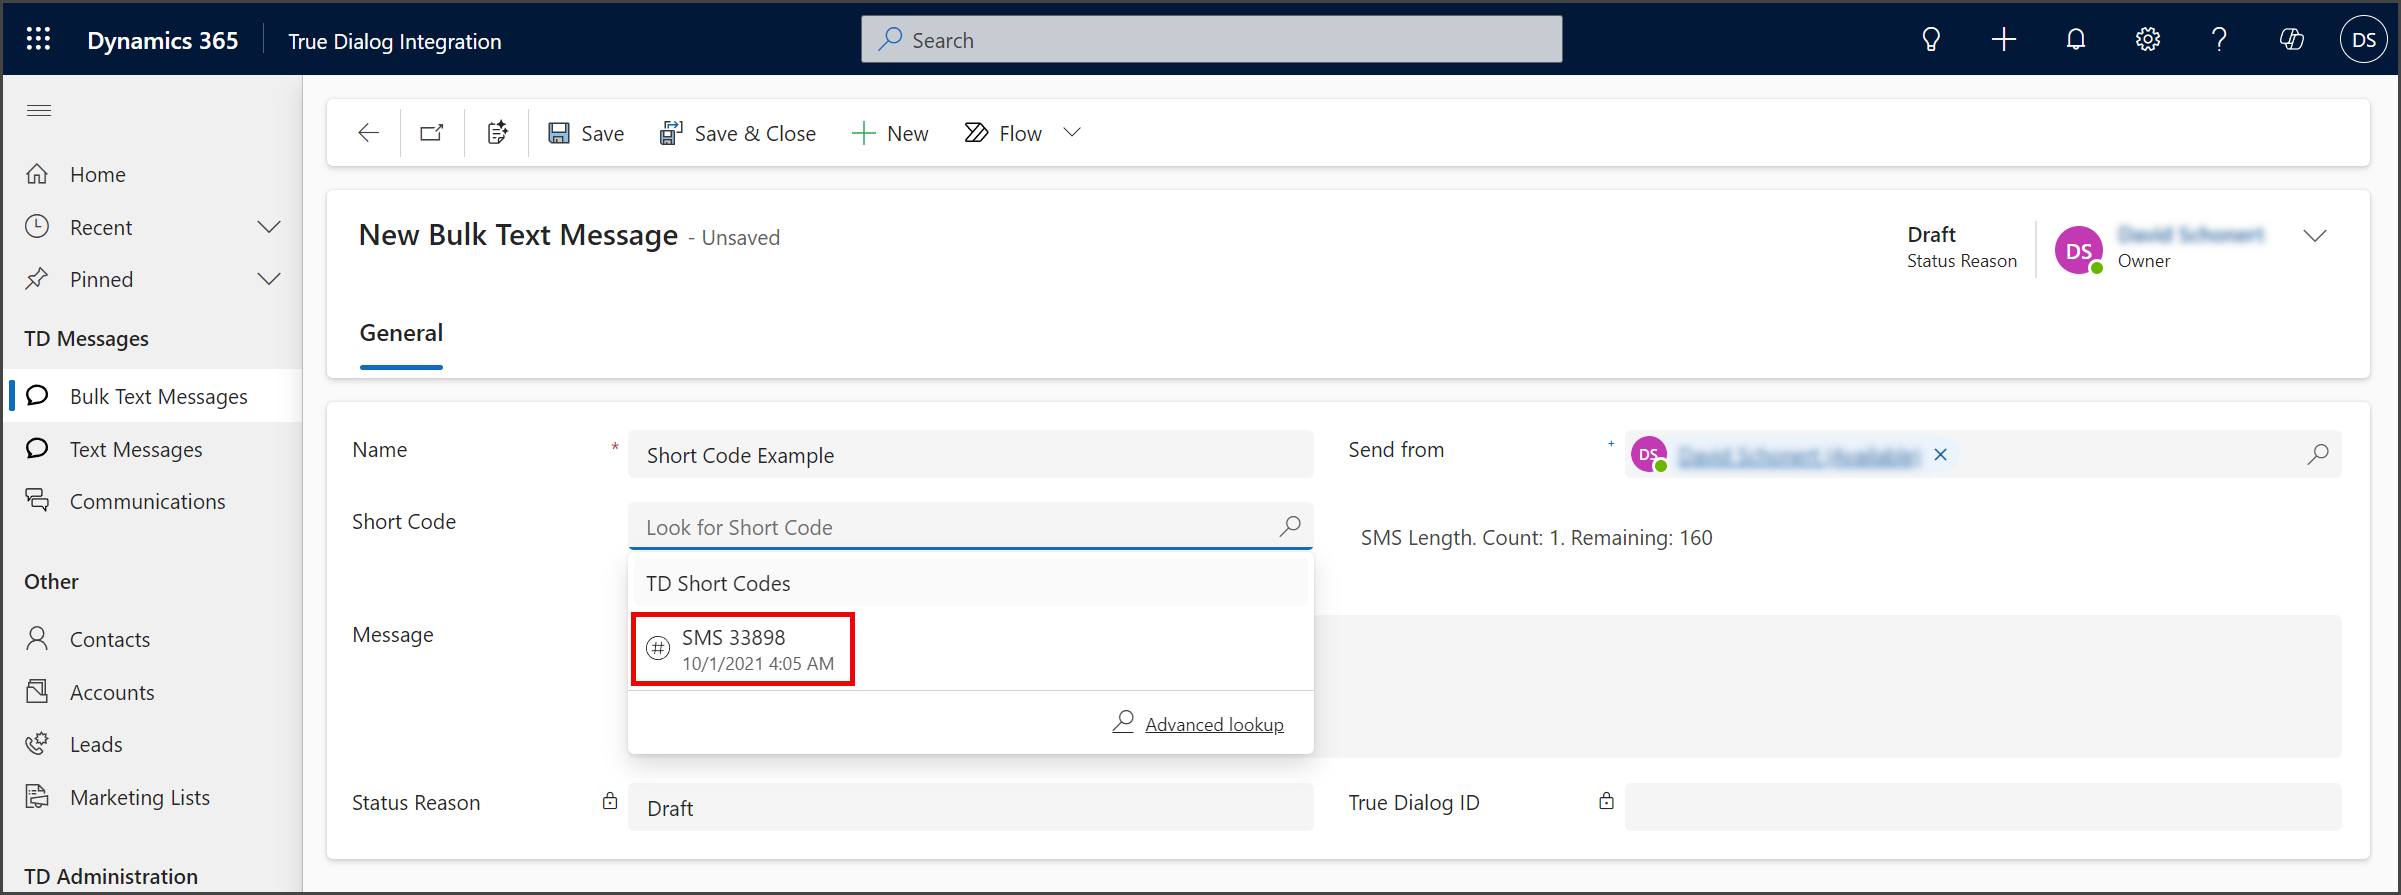Click Save & Close
Viewport: 2401px width, 895px height.
click(x=738, y=133)
